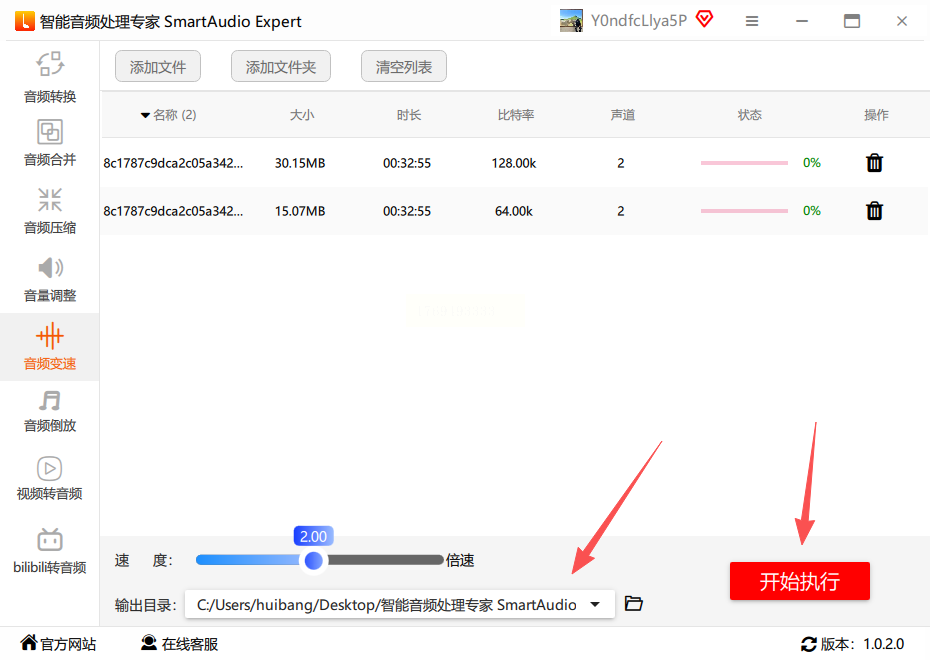Open the 视频转音频 video to audio tool

pyautogui.click(x=50, y=478)
